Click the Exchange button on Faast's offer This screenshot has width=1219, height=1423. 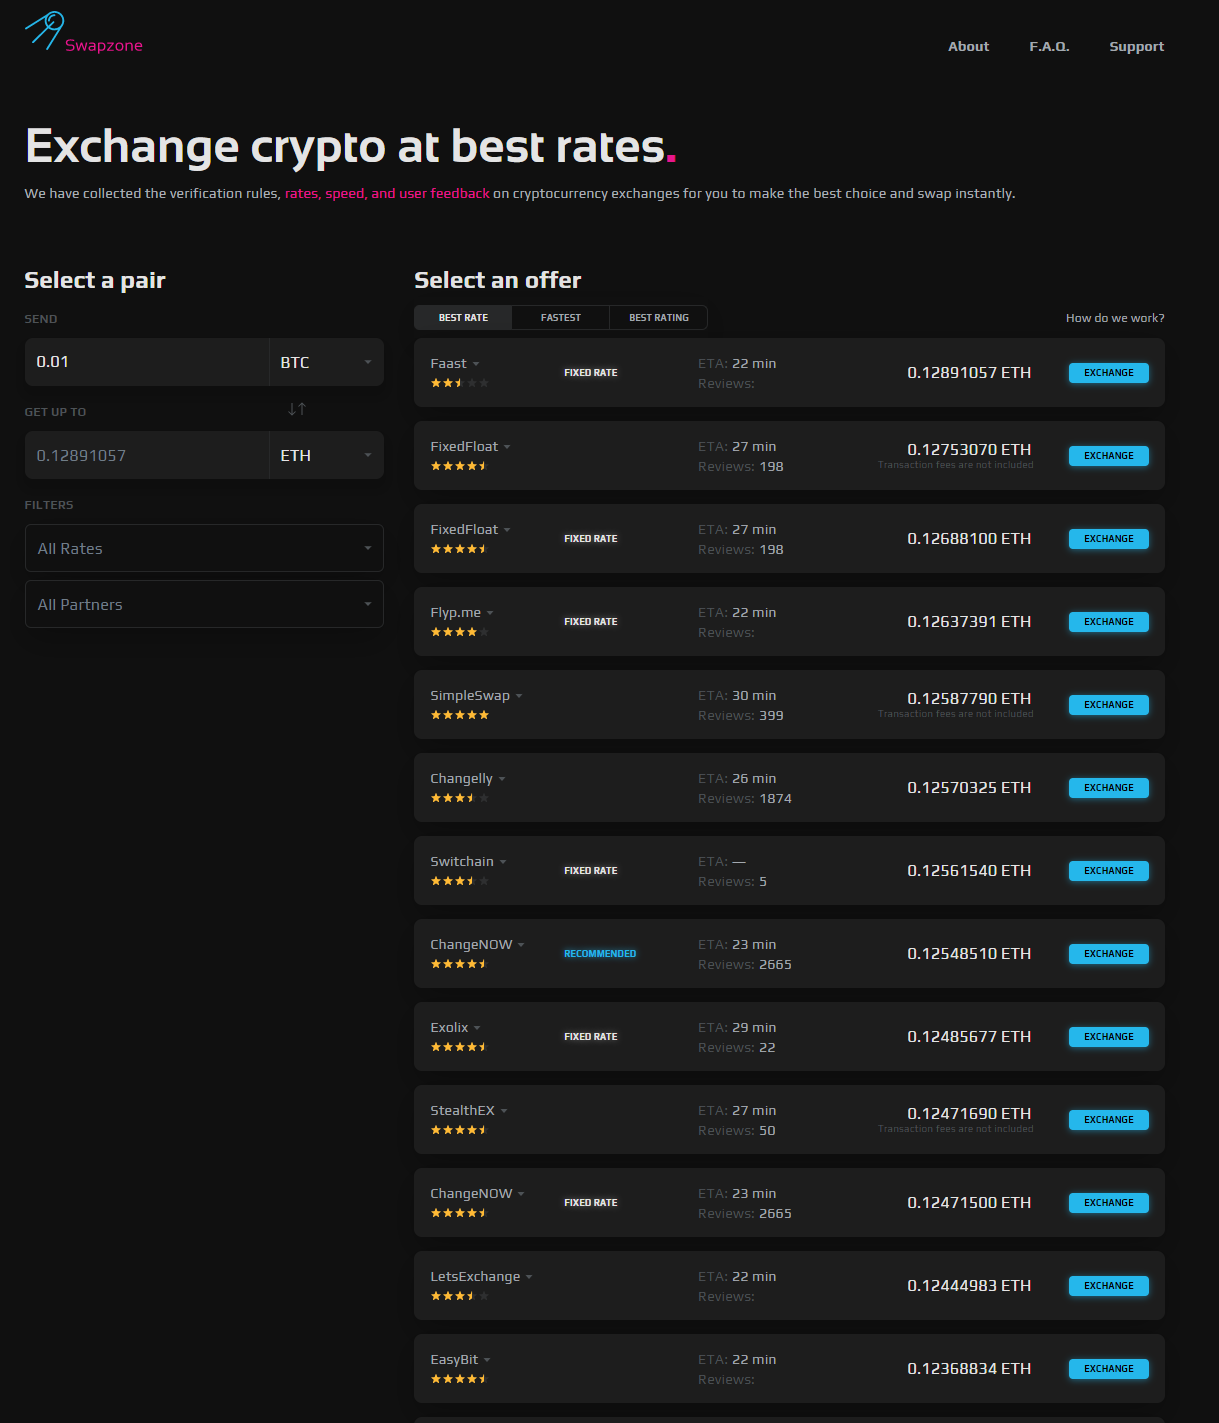click(1108, 372)
